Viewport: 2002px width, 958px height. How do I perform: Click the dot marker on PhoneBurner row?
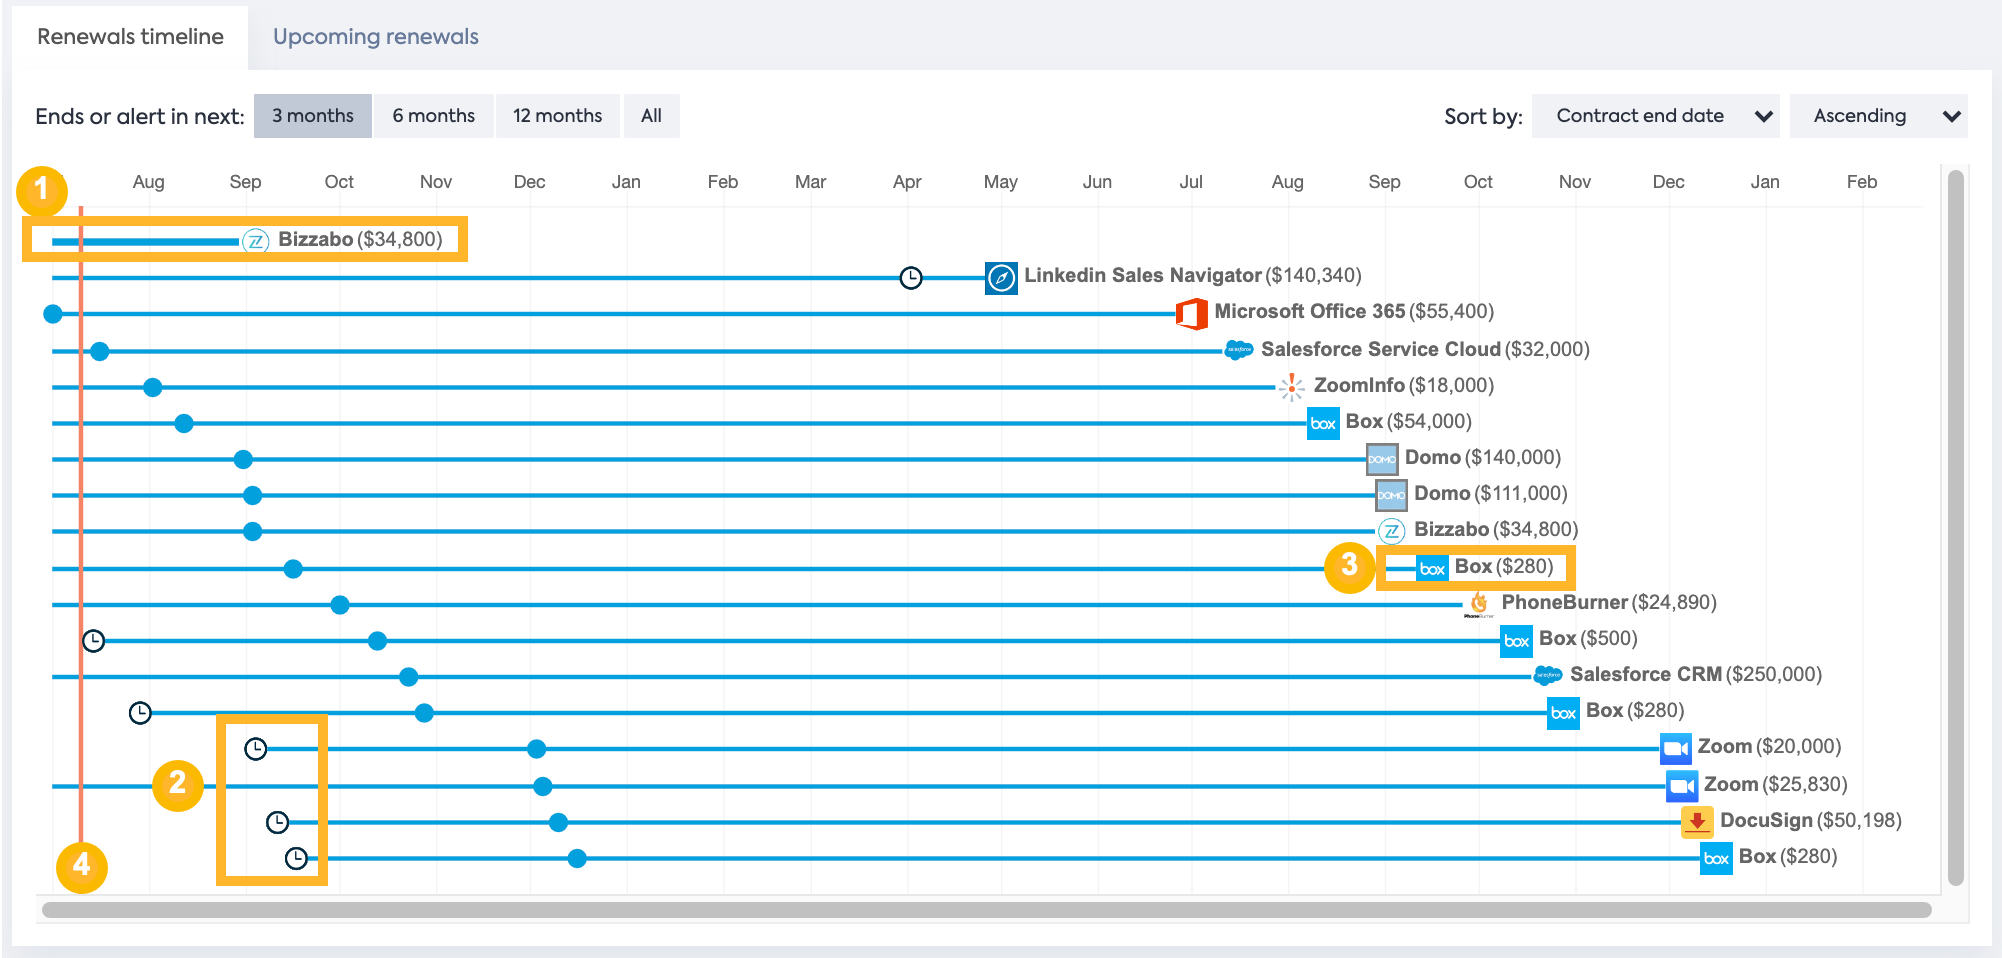click(x=340, y=605)
